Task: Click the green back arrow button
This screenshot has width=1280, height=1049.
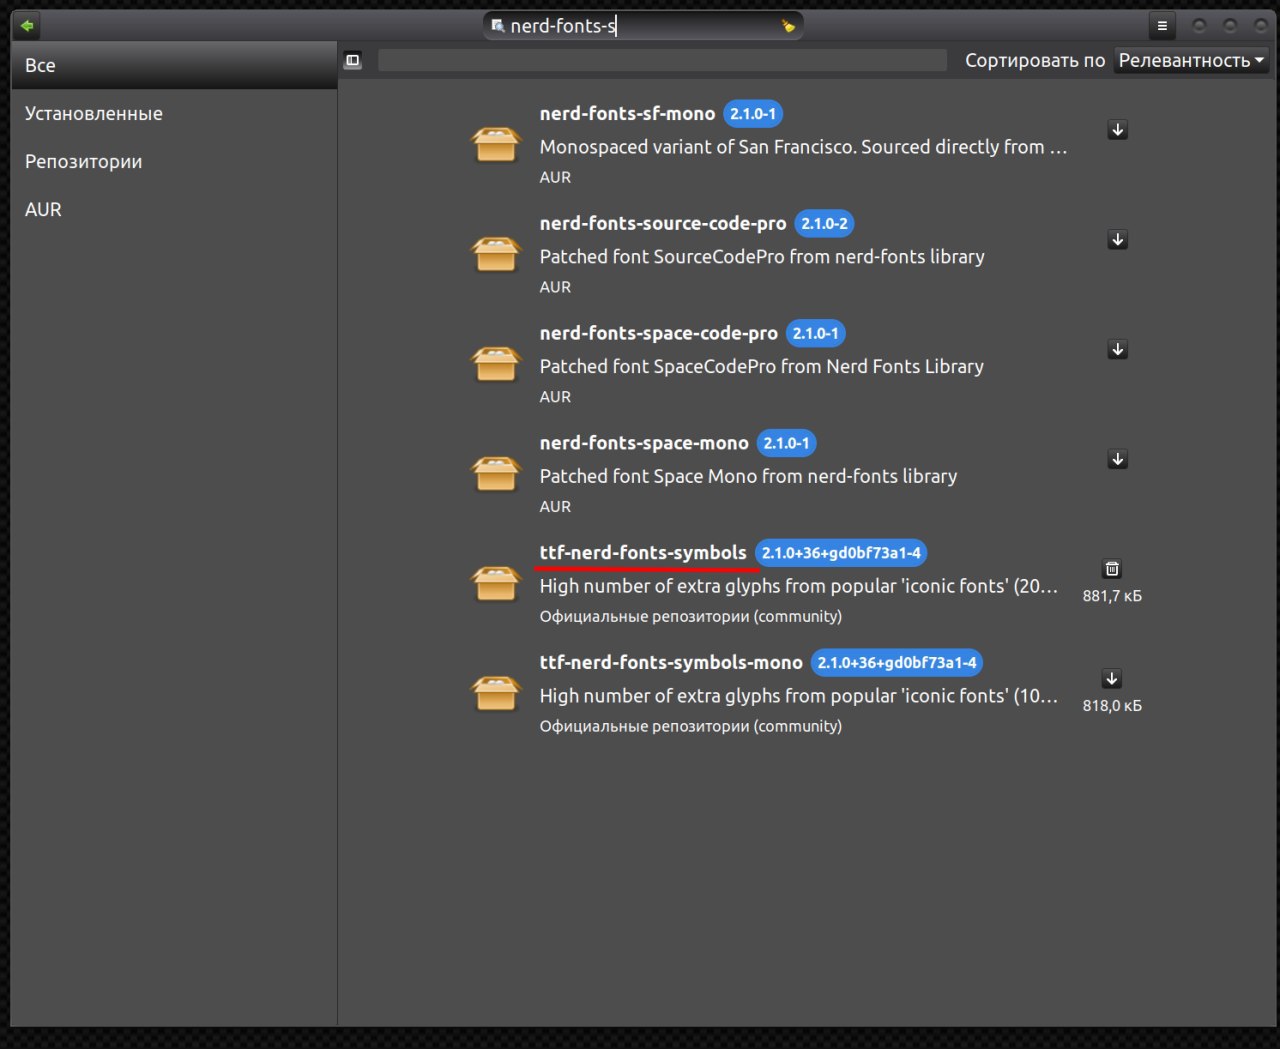Action: (x=26, y=26)
